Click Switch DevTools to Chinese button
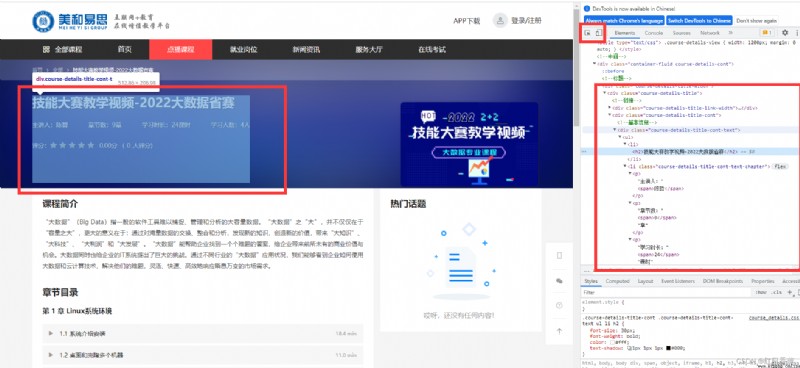 [x=699, y=20]
